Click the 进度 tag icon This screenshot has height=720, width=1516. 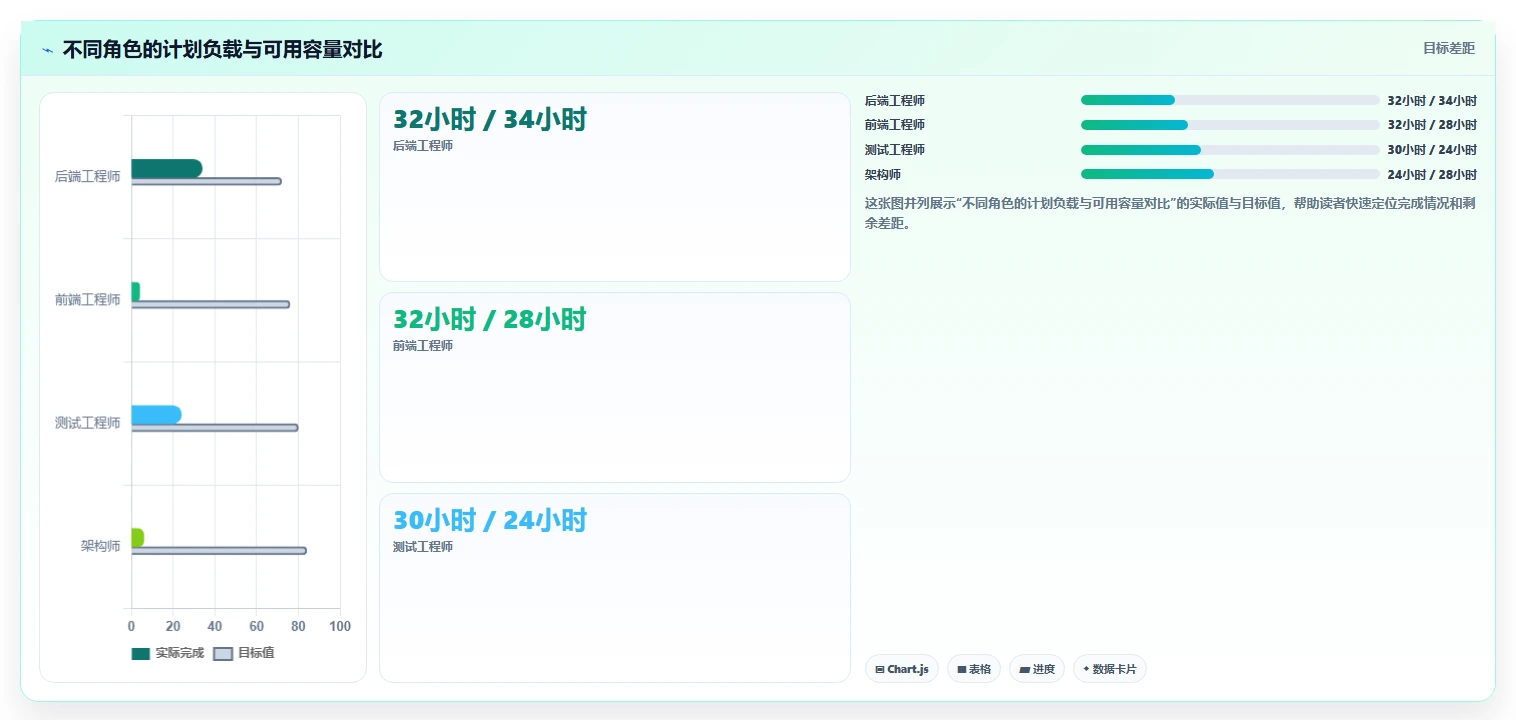(x=1024, y=669)
